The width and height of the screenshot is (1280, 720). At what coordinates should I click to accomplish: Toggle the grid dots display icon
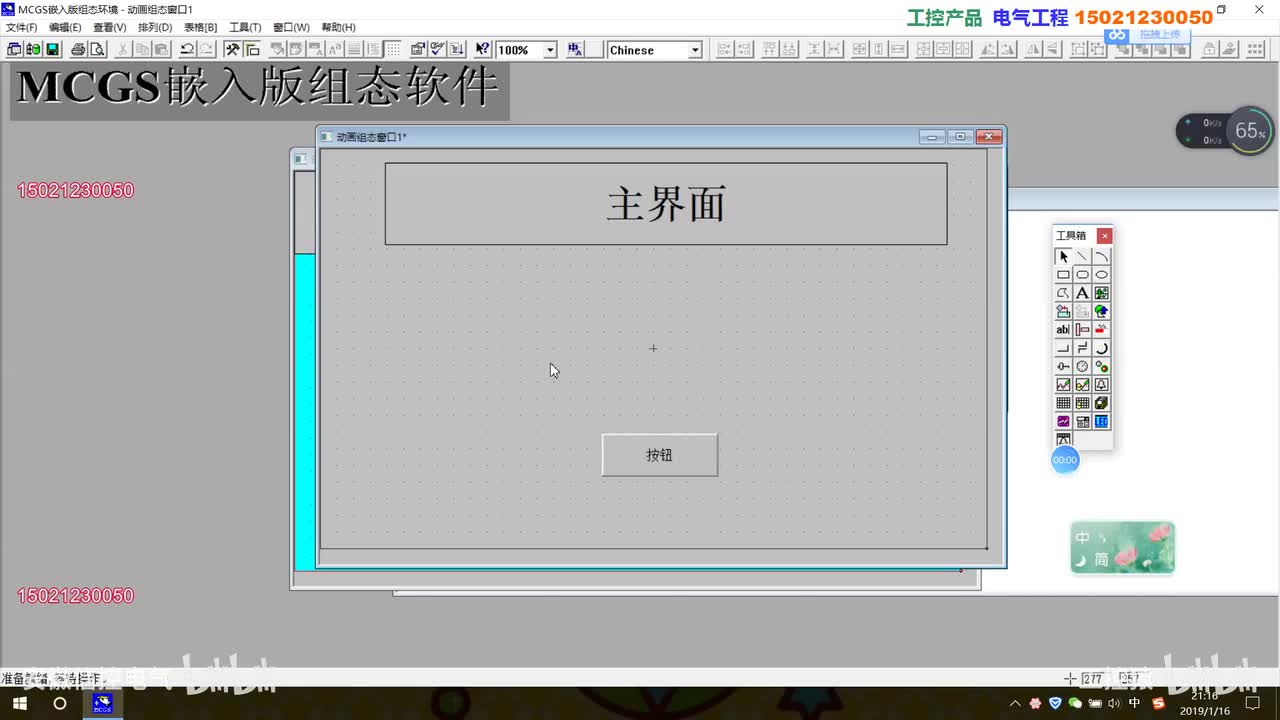[x=394, y=49]
